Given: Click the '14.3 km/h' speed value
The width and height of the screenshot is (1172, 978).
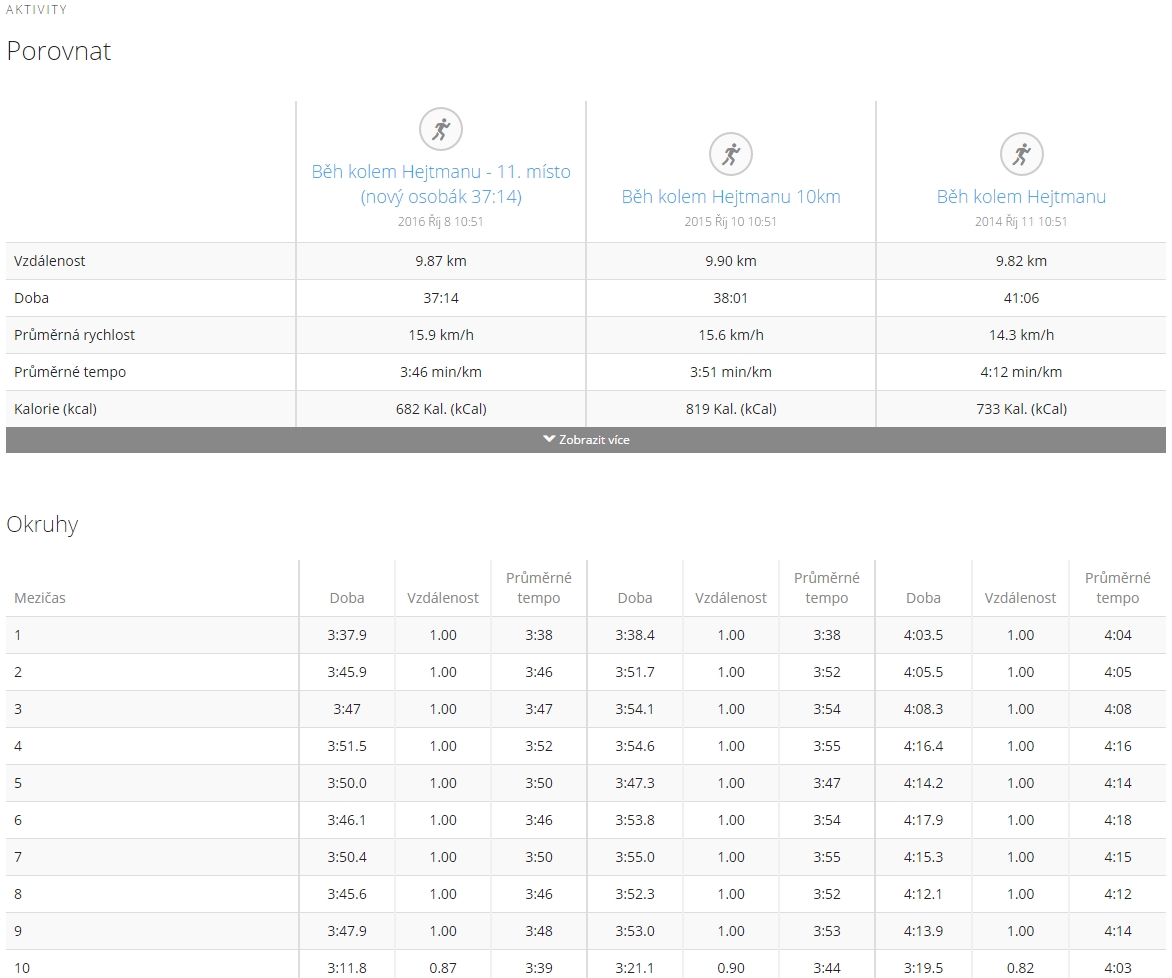Looking at the screenshot, I should click(1021, 335).
